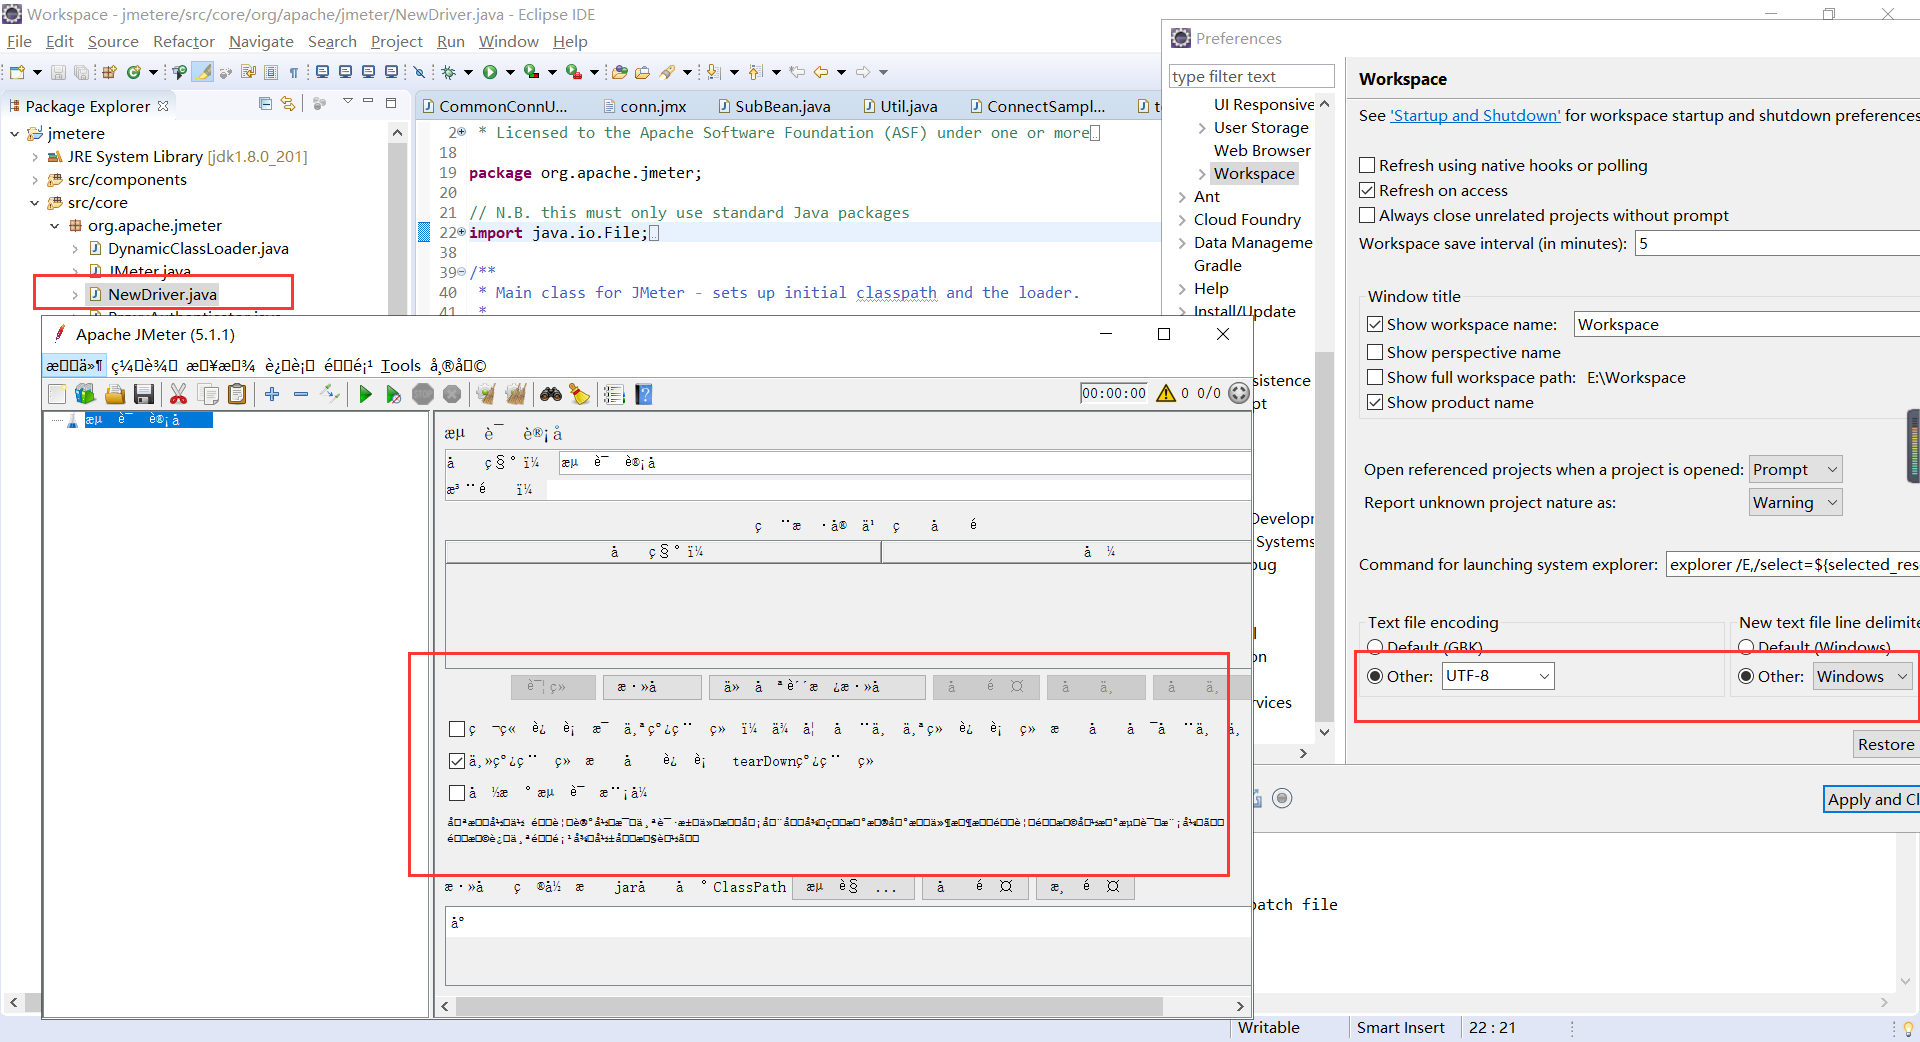The image size is (1920, 1042).
Task: Click the JMeter Cut scissors icon
Action: (178, 395)
